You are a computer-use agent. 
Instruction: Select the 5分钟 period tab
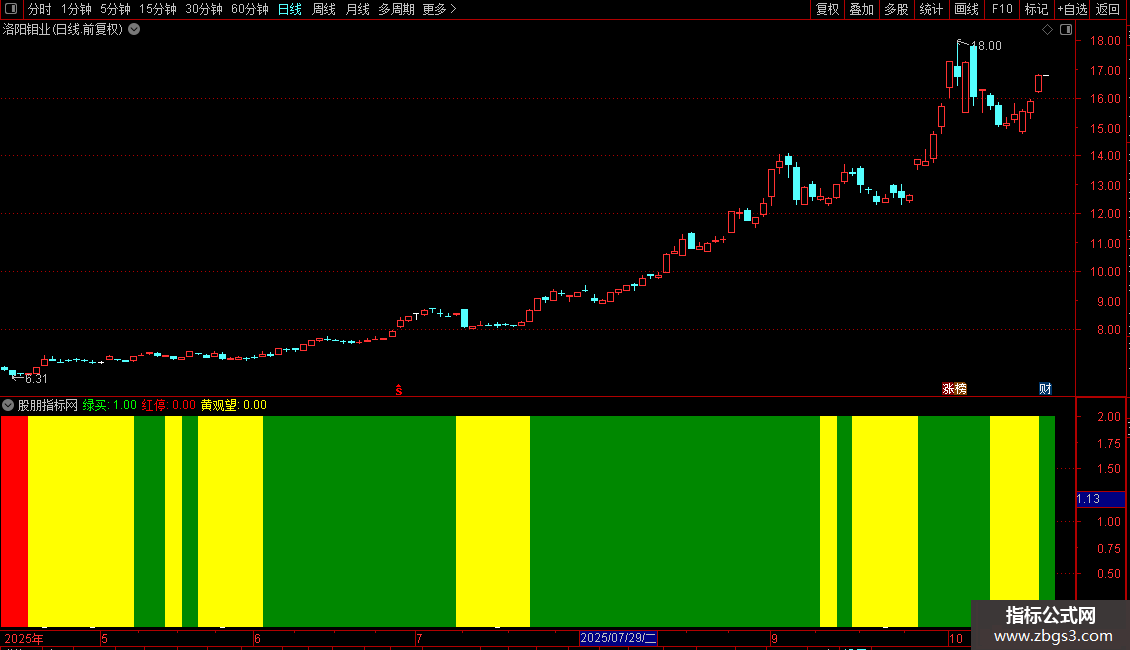[x=115, y=9]
